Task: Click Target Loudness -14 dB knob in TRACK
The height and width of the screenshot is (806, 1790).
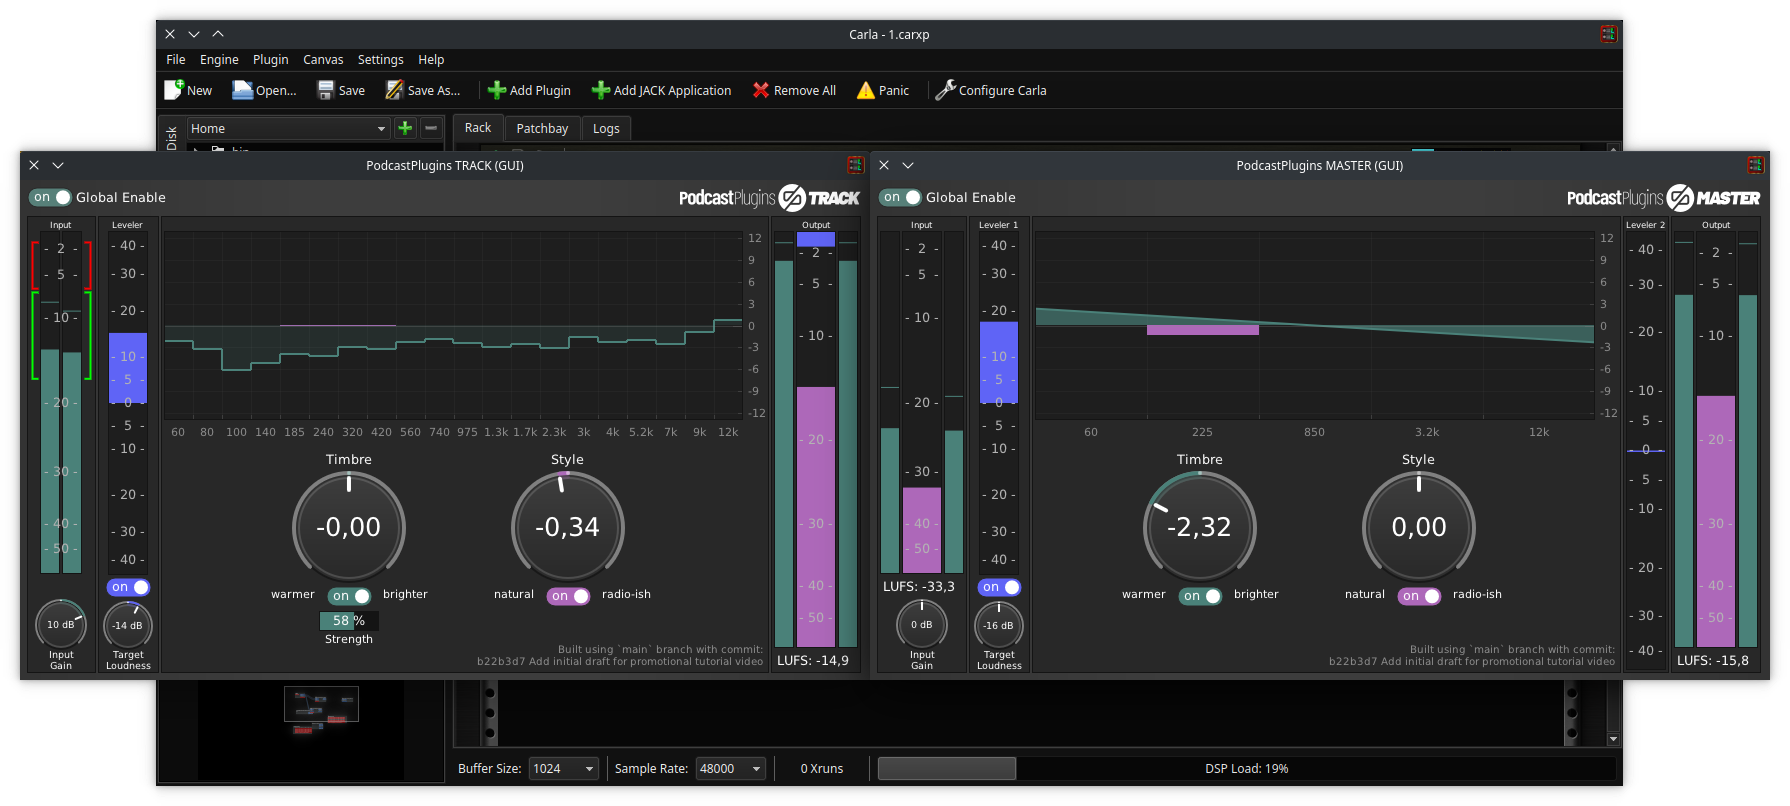Action: pyautogui.click(x=128, y=625)
